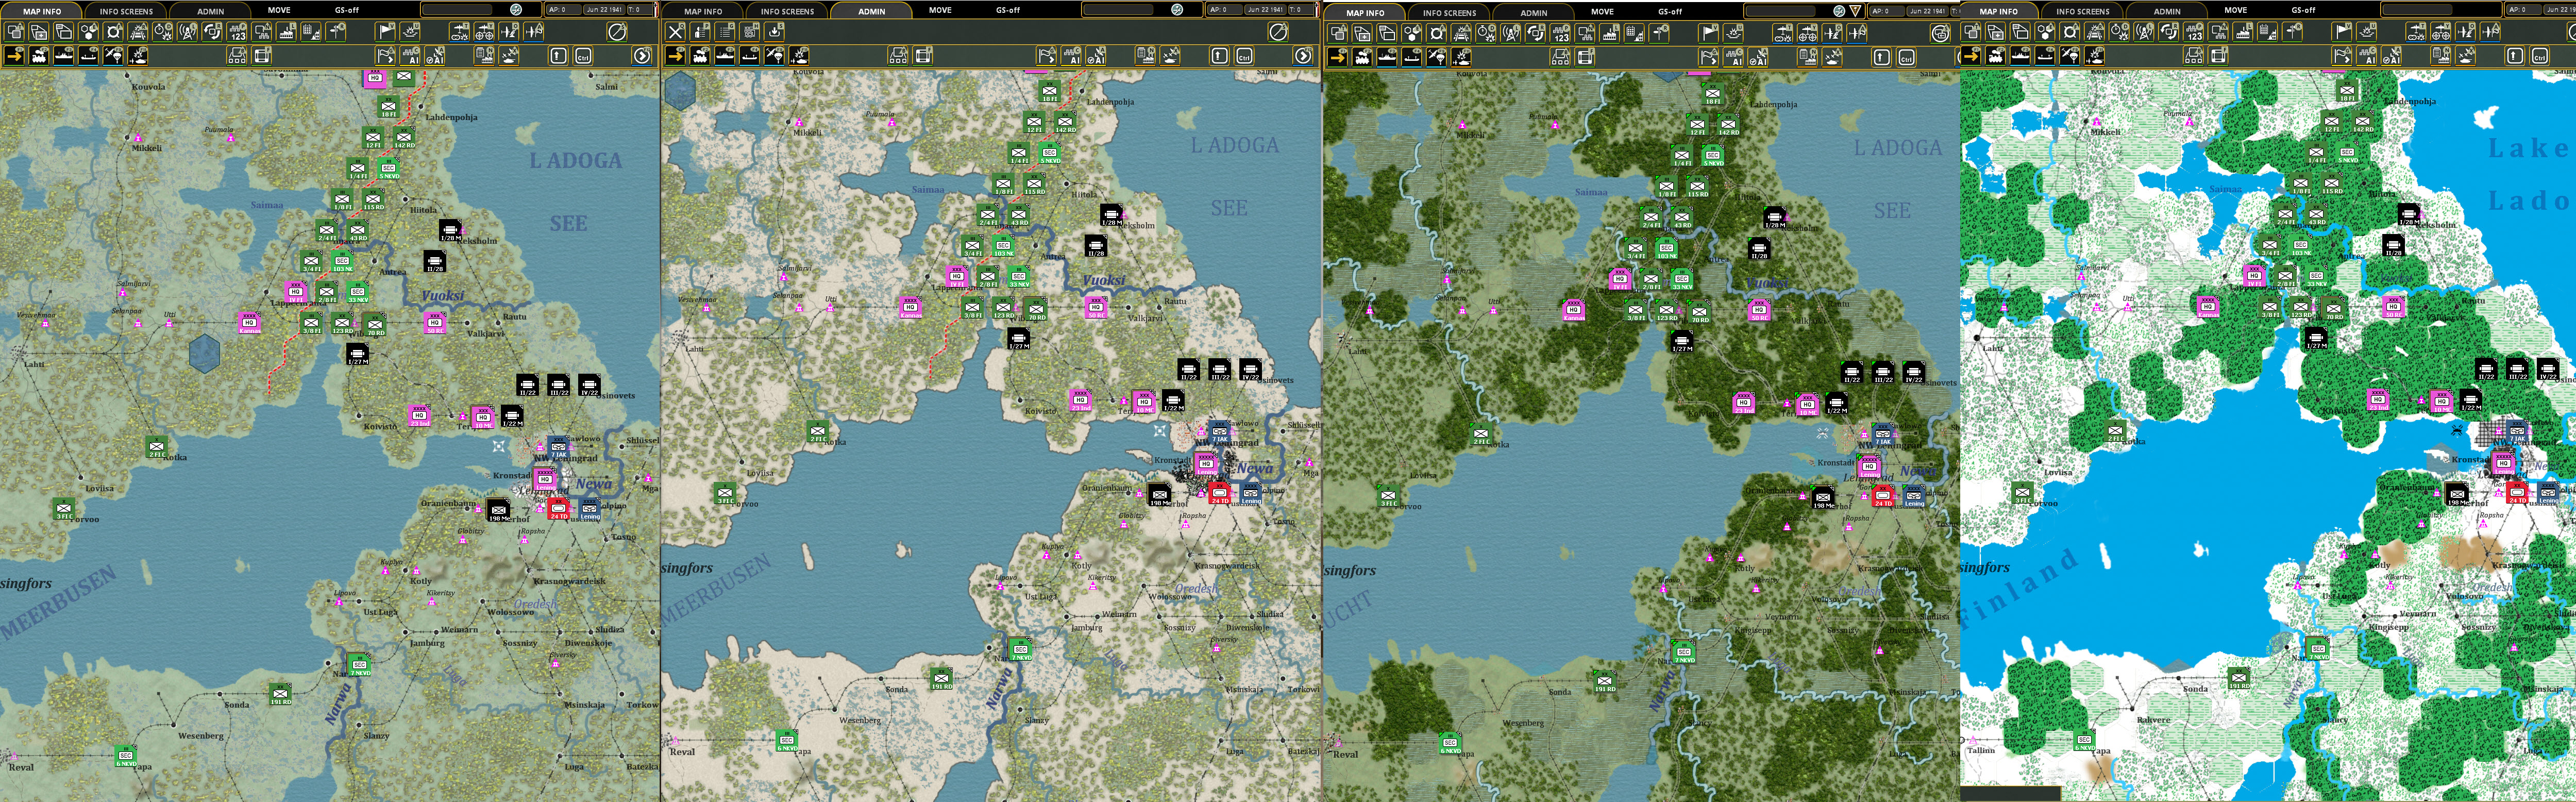Toggle rail damage (R) icon in leftmost panel
2576x802 pixels.
(x=138, y=32)
